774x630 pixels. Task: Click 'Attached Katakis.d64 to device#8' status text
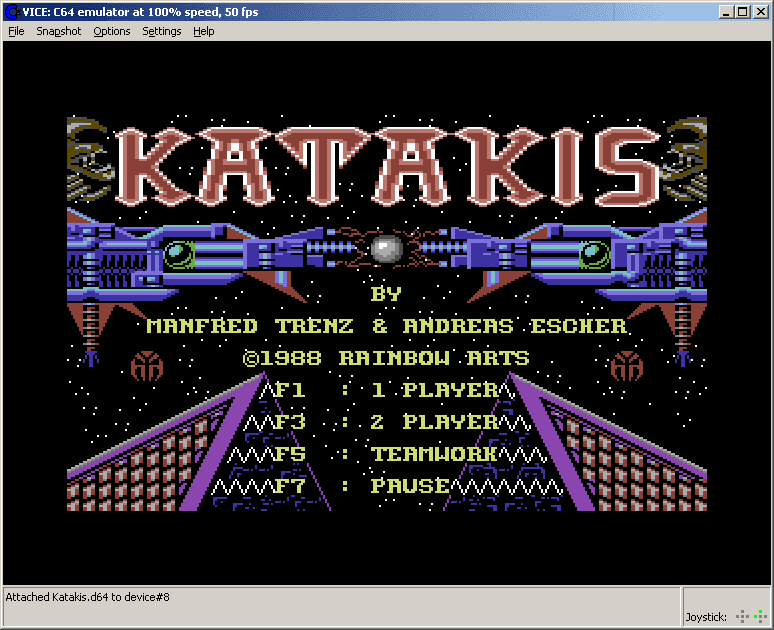(87, 597)
